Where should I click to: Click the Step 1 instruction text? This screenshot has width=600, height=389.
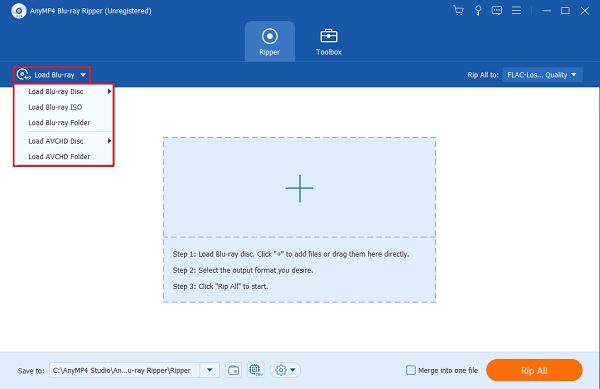(x=291, y=254)
